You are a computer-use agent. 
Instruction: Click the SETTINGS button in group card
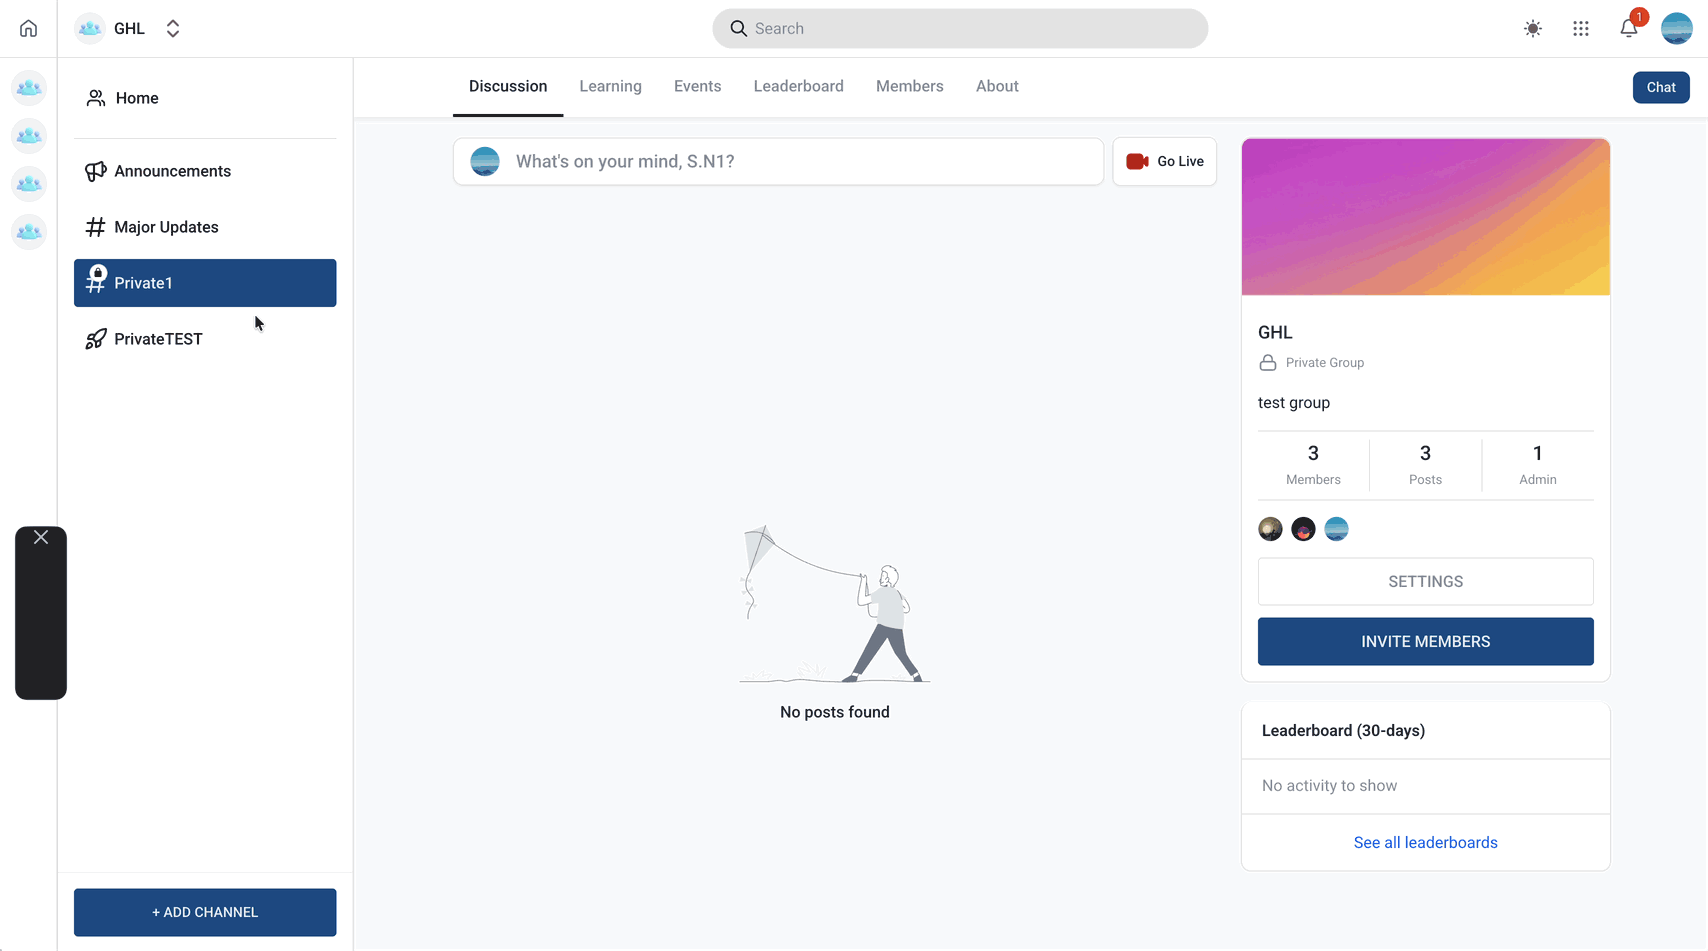[1425, 582]
